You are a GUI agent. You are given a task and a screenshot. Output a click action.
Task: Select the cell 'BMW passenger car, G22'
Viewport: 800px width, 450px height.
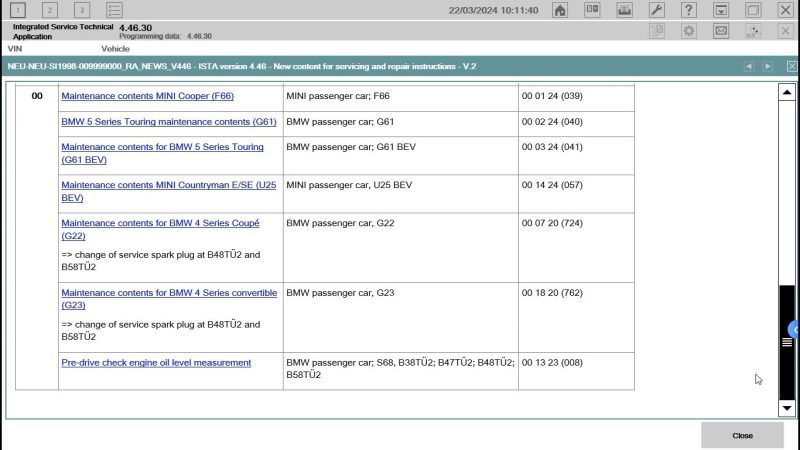point(401,248)
